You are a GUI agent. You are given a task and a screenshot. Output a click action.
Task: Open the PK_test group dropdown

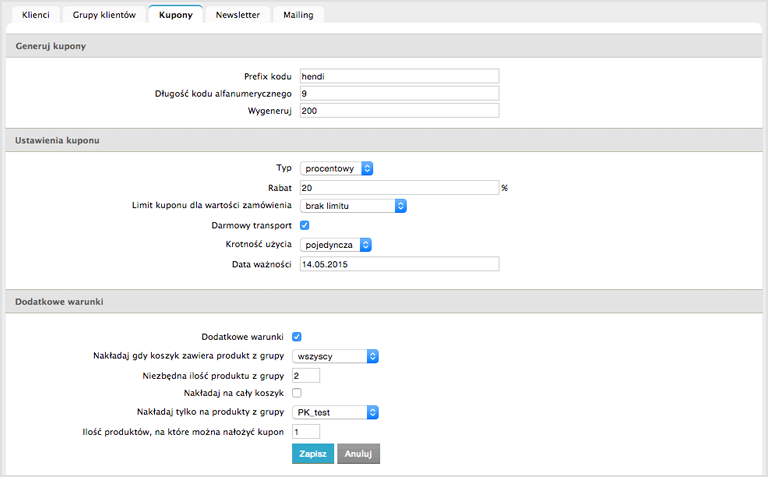click(x=336, y=412)
